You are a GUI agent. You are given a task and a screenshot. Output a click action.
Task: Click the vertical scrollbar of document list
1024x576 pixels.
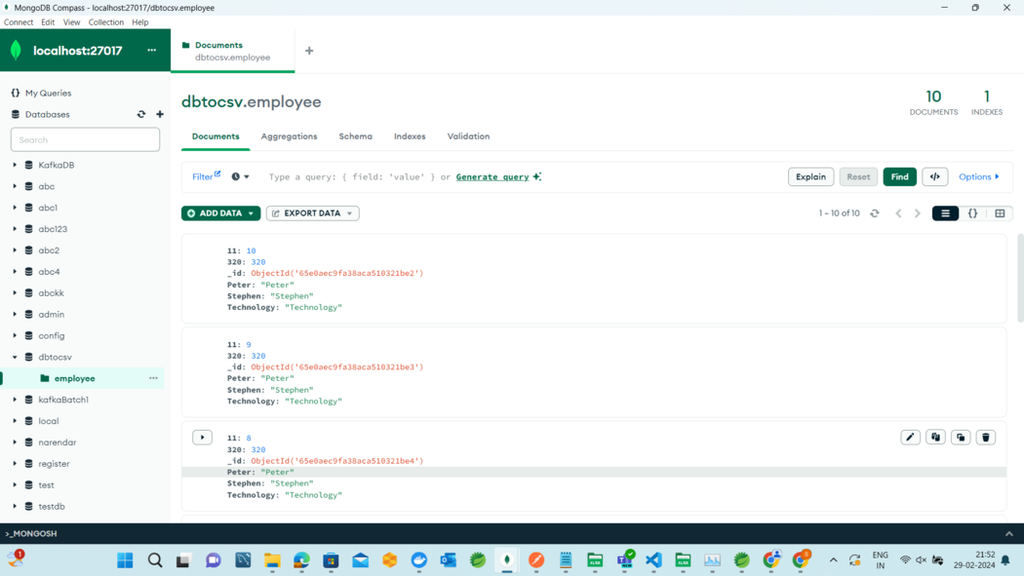click(1020, 278)
